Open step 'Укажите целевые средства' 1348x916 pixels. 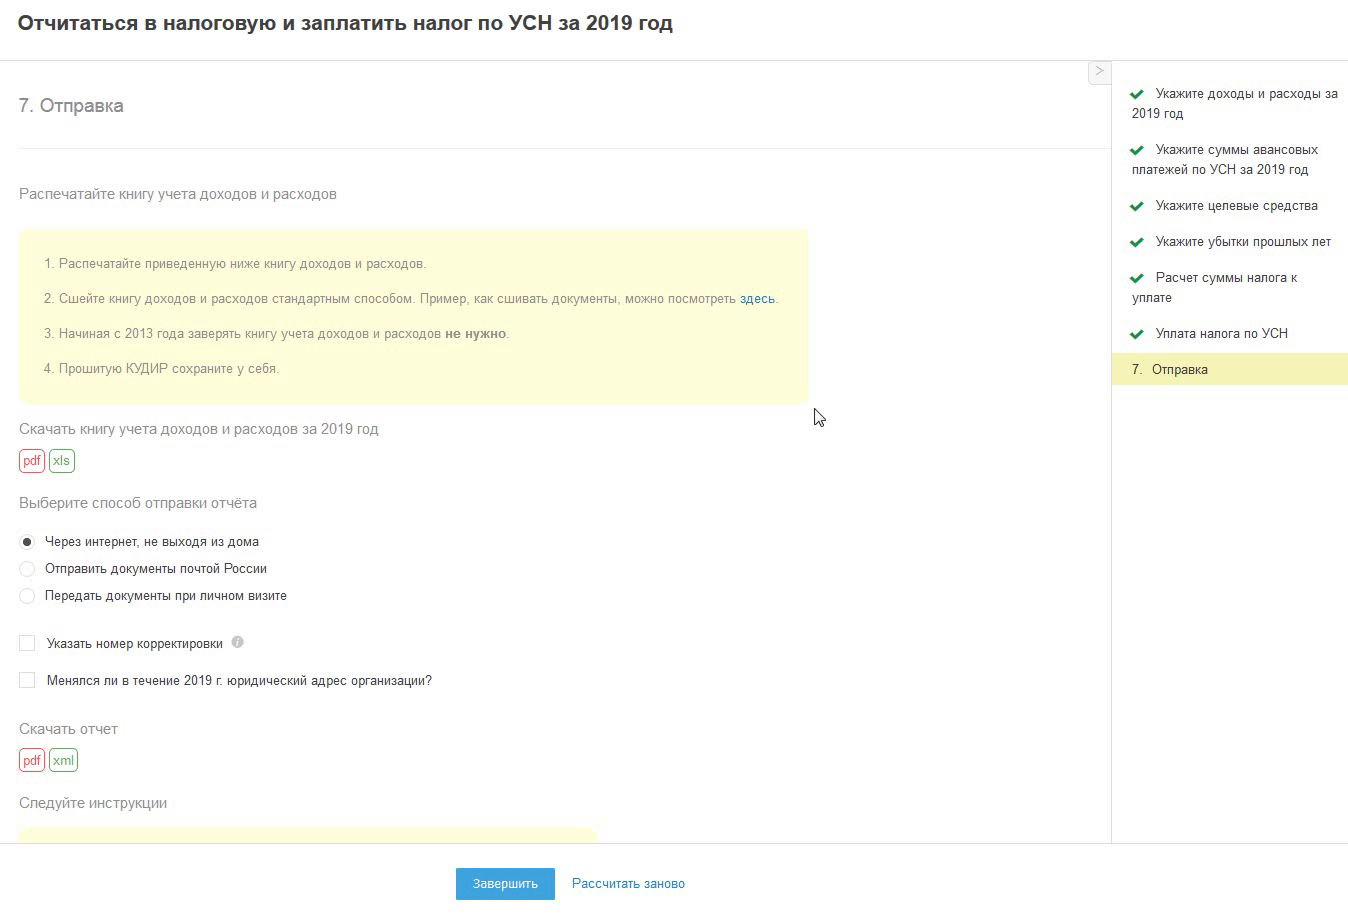1236,206
